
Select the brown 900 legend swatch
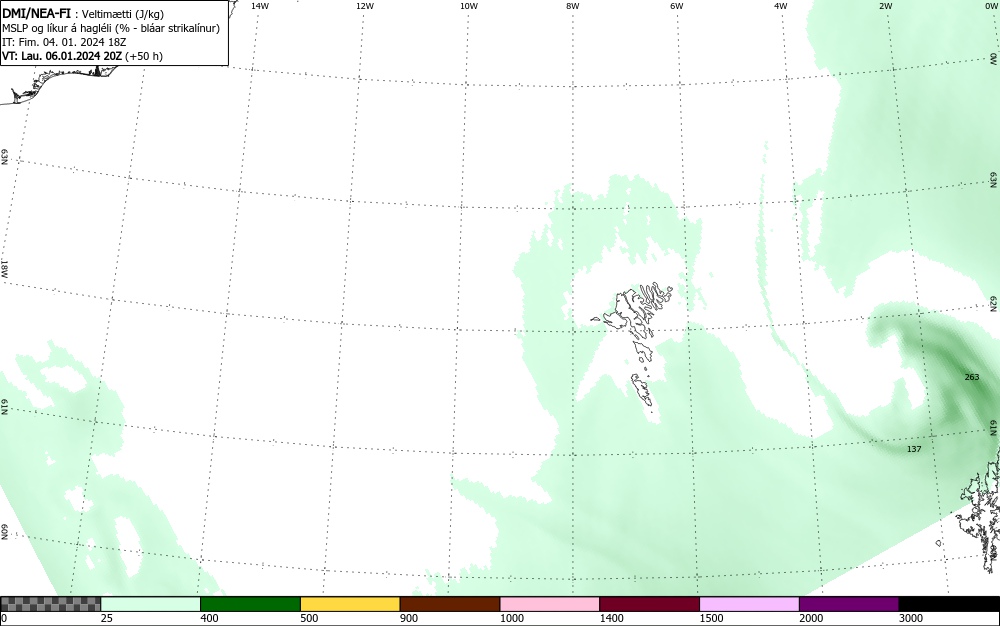click(450, 604)
